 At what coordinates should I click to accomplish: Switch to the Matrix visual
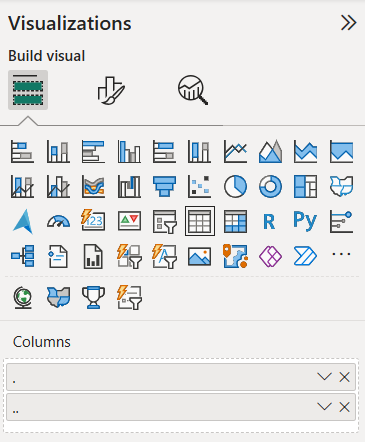point(235,221)
